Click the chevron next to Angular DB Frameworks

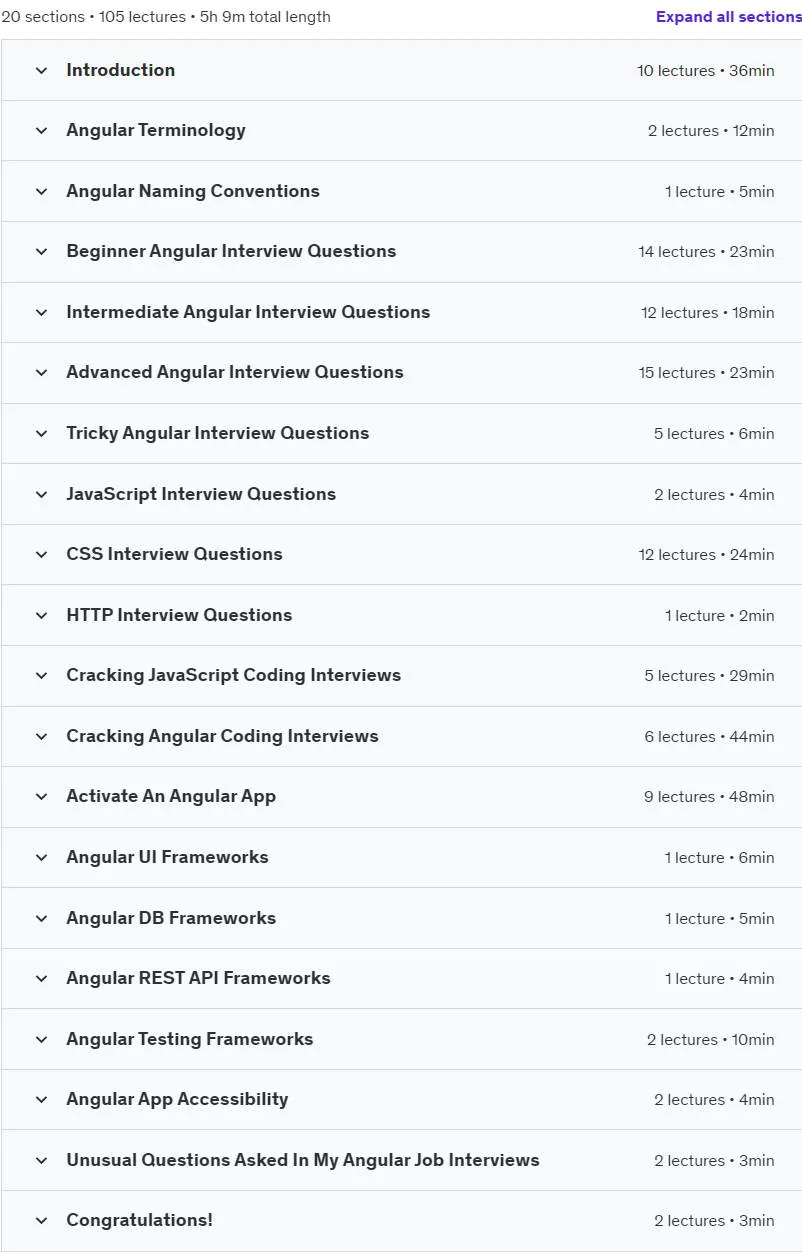pos(41,918)
